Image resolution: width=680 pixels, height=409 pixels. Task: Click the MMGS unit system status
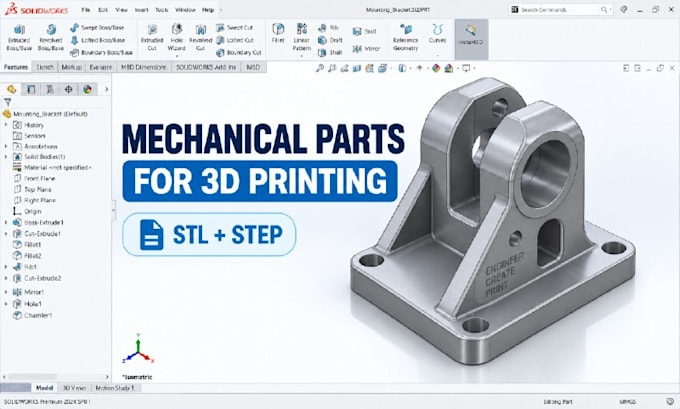point(628,402)
